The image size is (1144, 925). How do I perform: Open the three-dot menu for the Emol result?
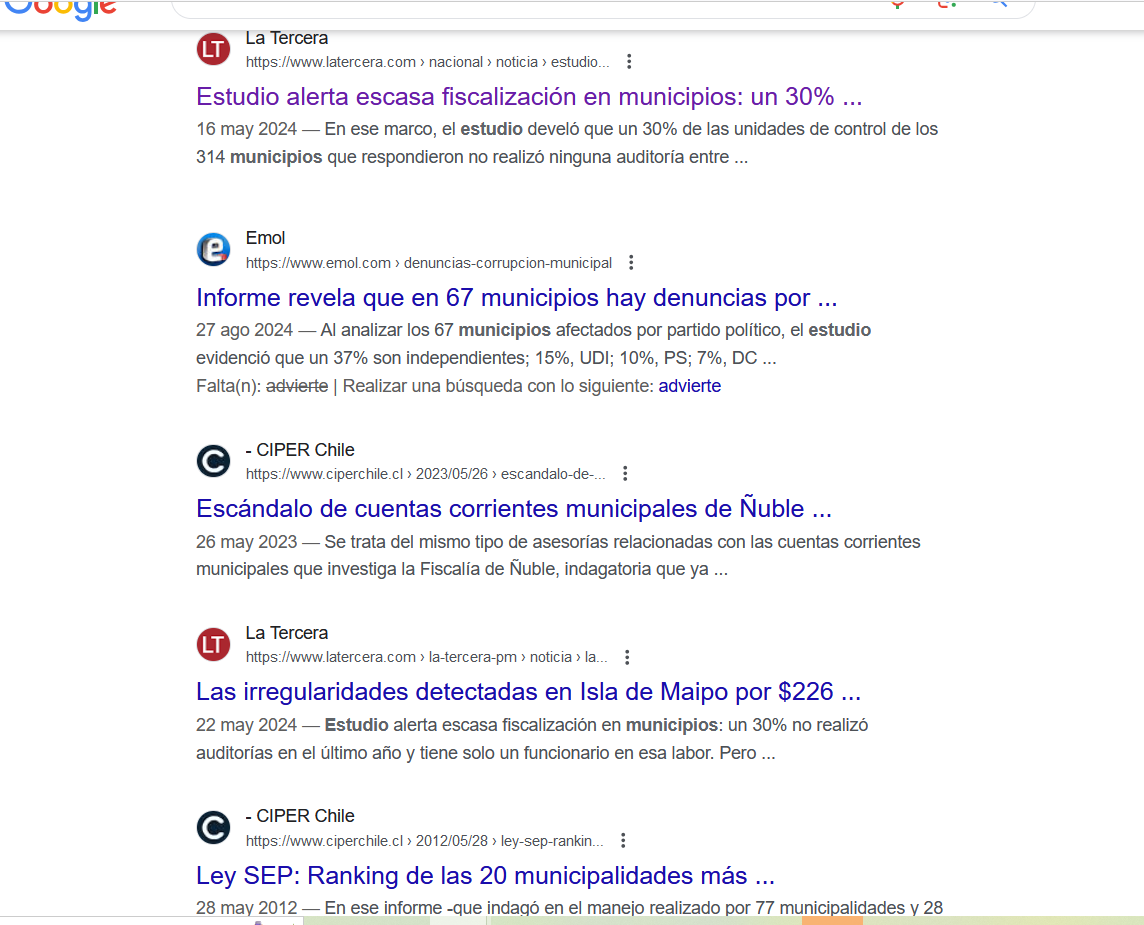click(x=631, y=263)
